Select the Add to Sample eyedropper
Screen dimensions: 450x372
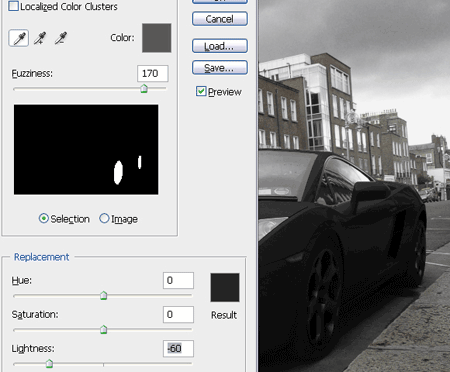tap(40, 38)
